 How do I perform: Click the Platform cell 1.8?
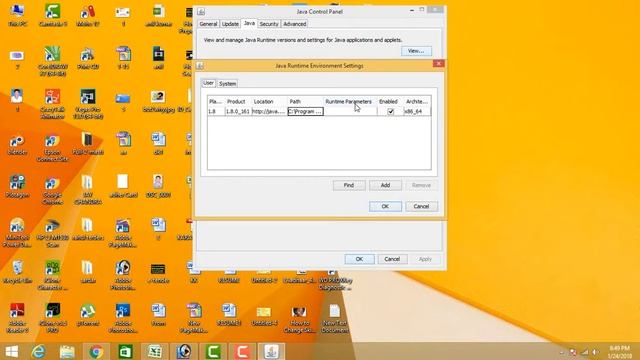[216, 111]
